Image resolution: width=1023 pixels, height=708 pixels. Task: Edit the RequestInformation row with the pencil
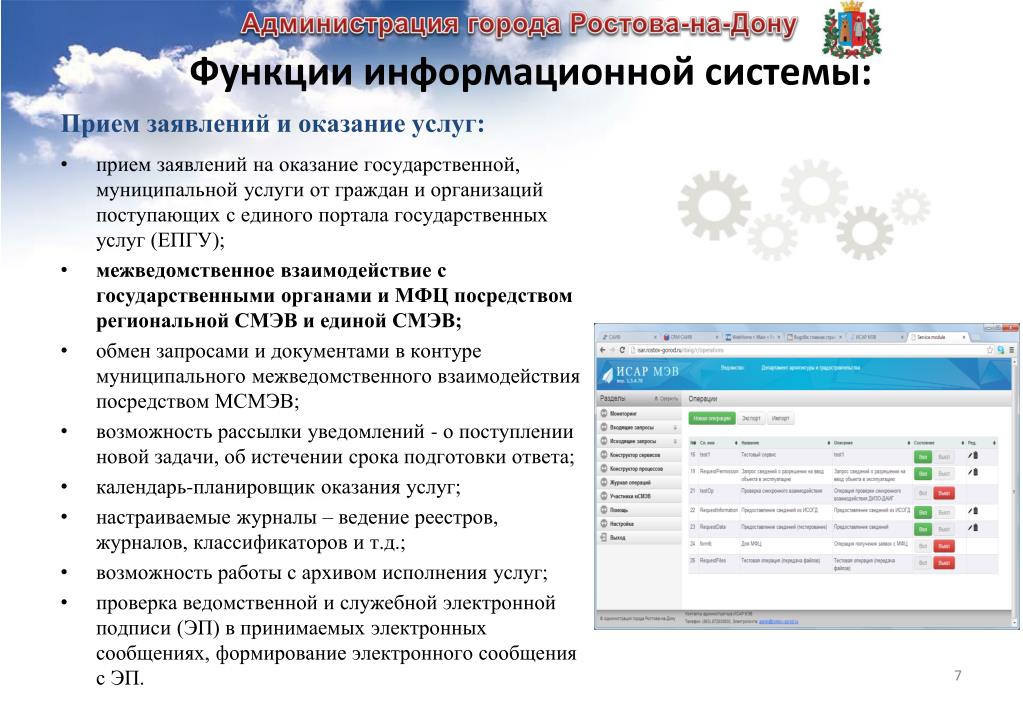[970, 511]
